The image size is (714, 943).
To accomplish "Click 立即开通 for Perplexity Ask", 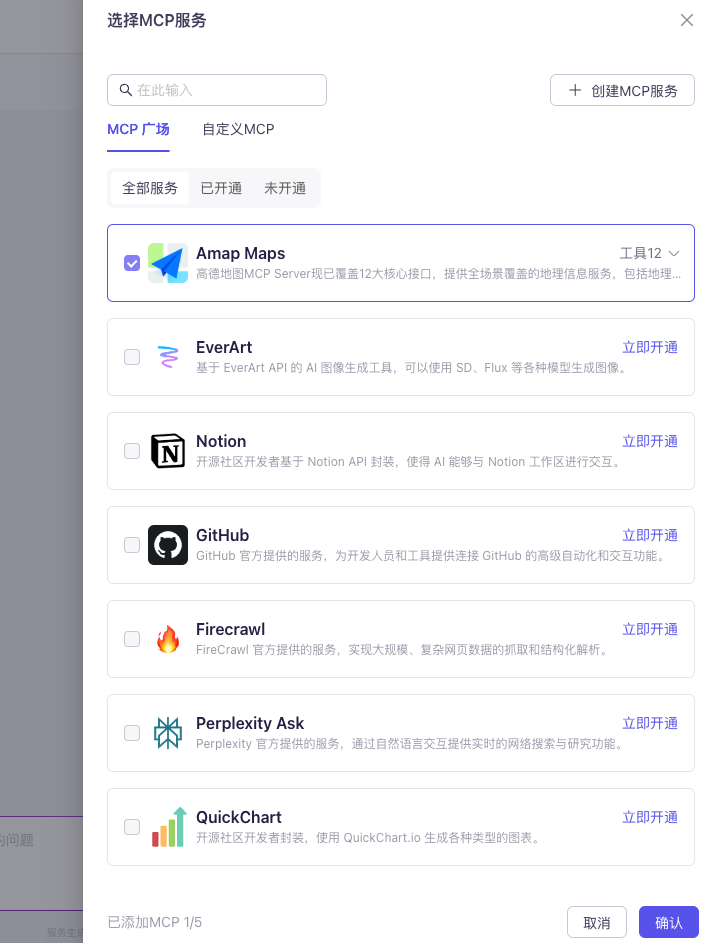I will coord(650,723).
